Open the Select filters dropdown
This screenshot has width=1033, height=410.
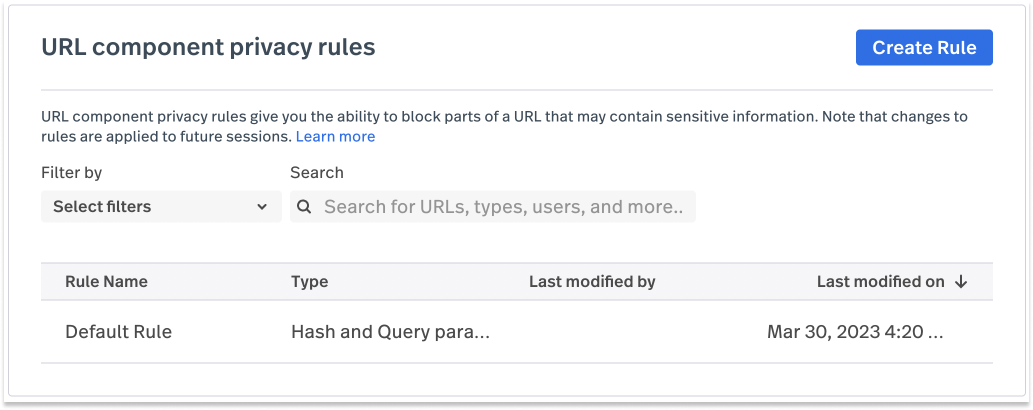point(161,206)
